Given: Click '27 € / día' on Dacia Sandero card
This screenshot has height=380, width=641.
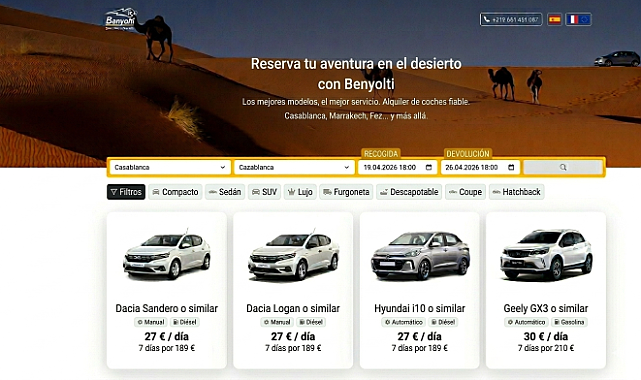Looking at the screenshot, I should 167,336.
